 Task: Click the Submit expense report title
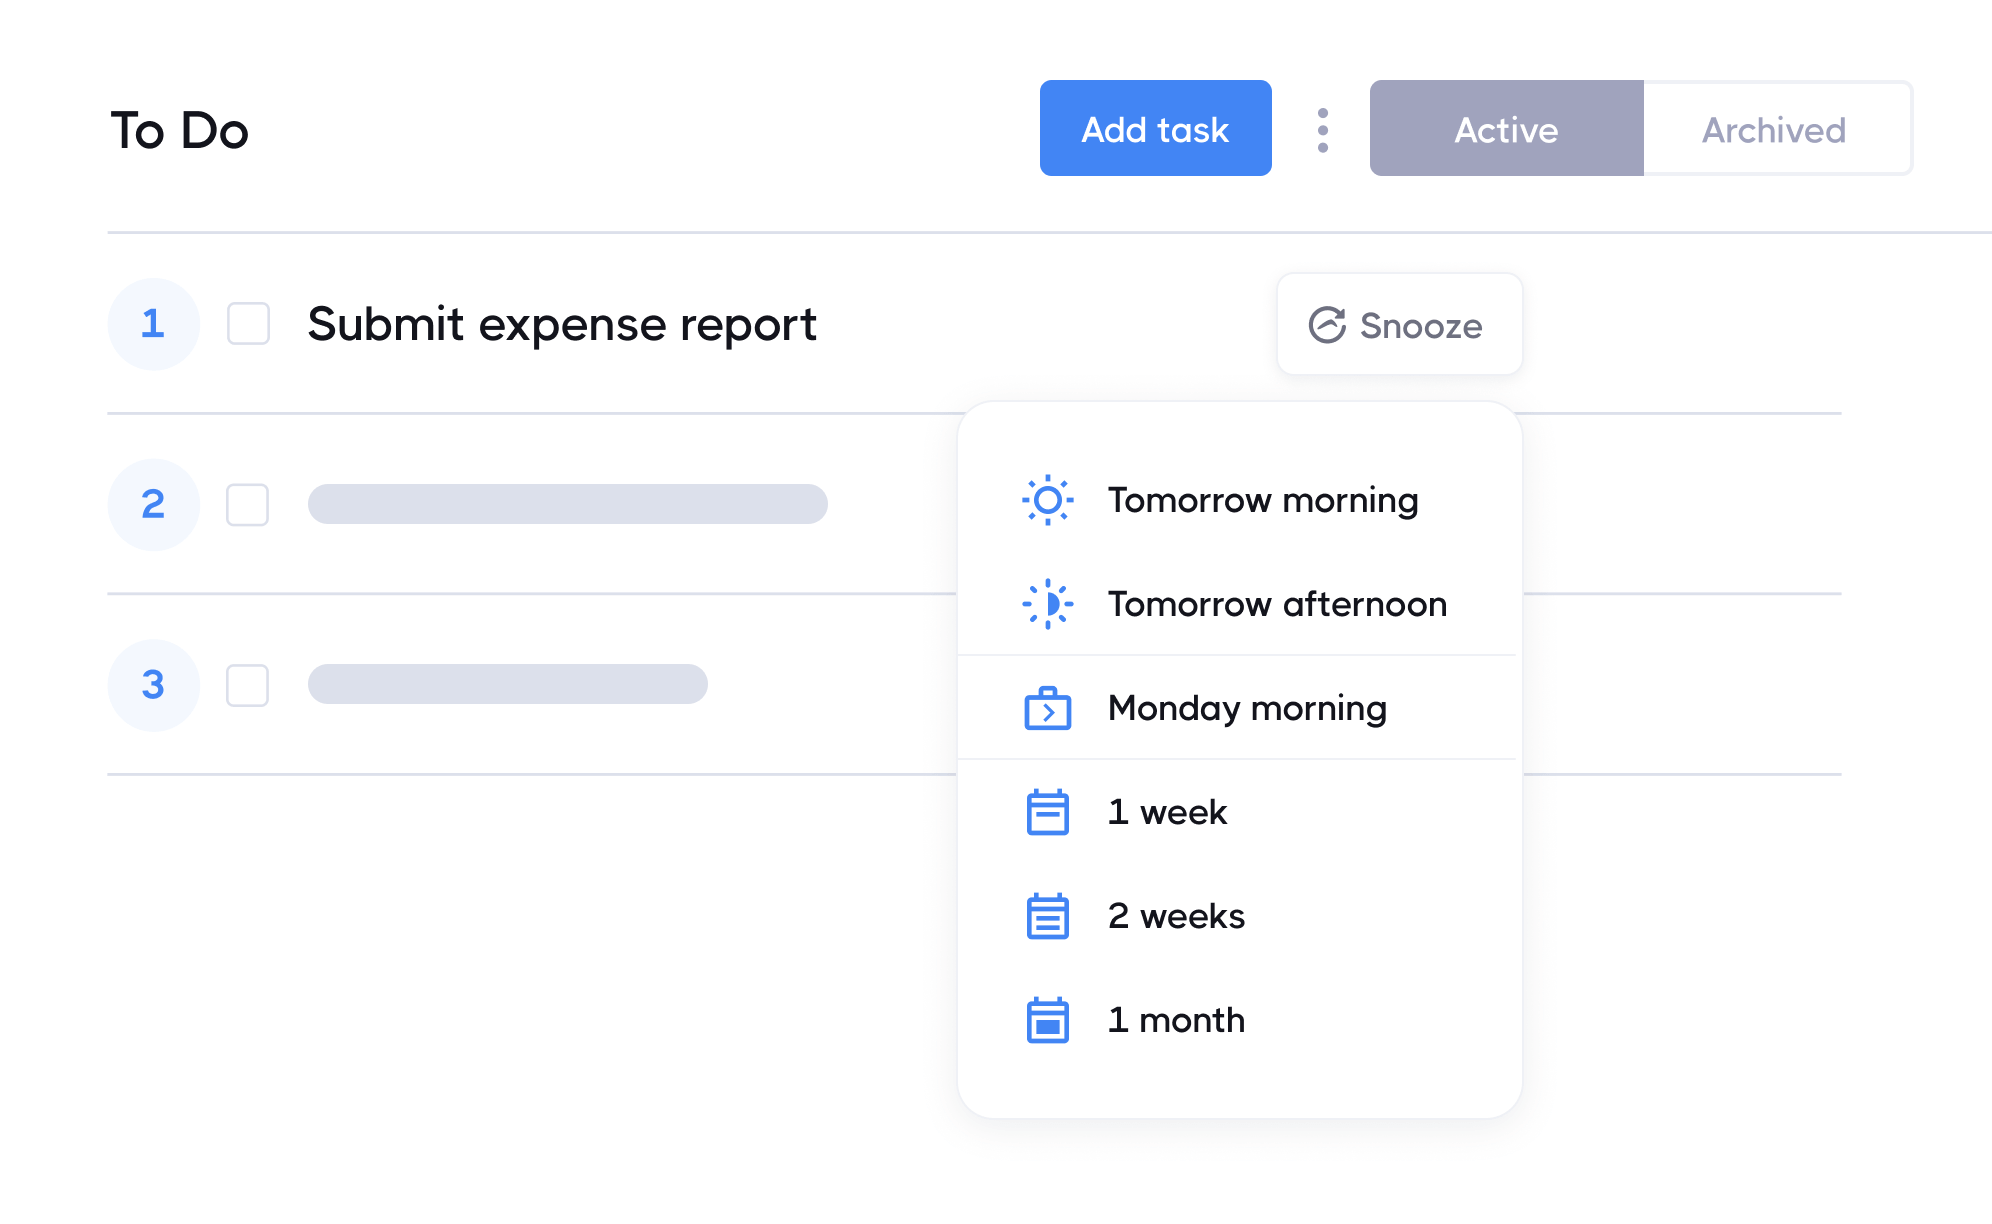point(561,324)
